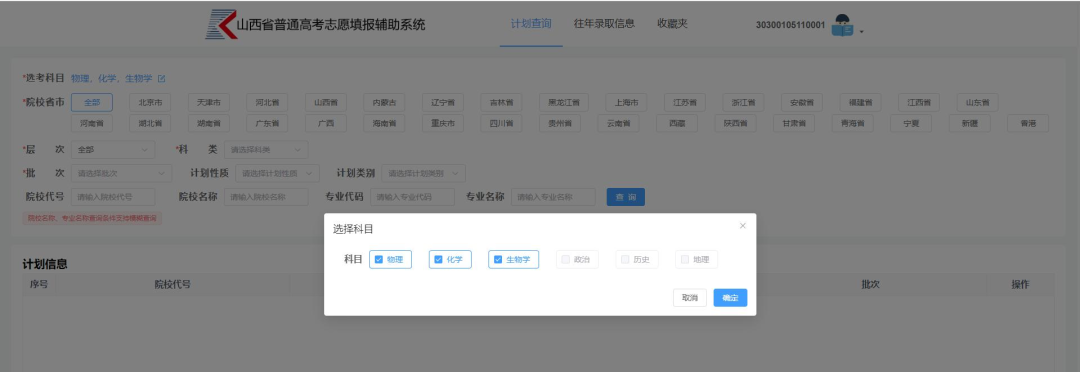
Task: Open the 收藏夹 tab
Action: 672,24
